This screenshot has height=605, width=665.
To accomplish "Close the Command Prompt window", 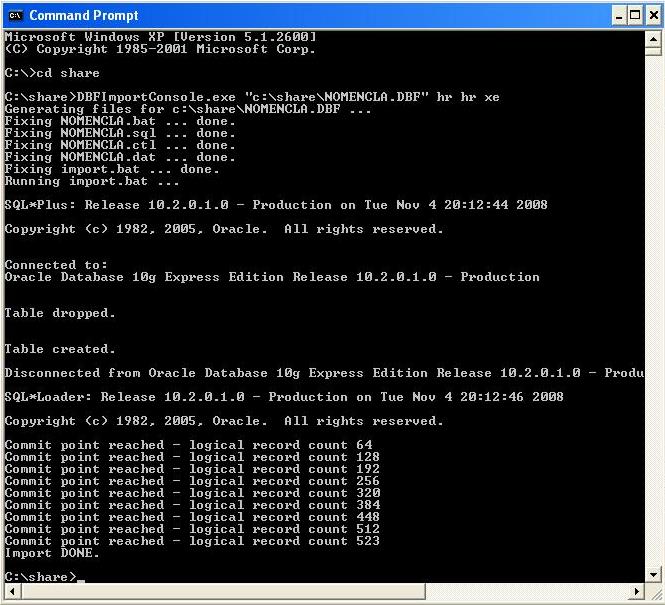I will [654, 16].
